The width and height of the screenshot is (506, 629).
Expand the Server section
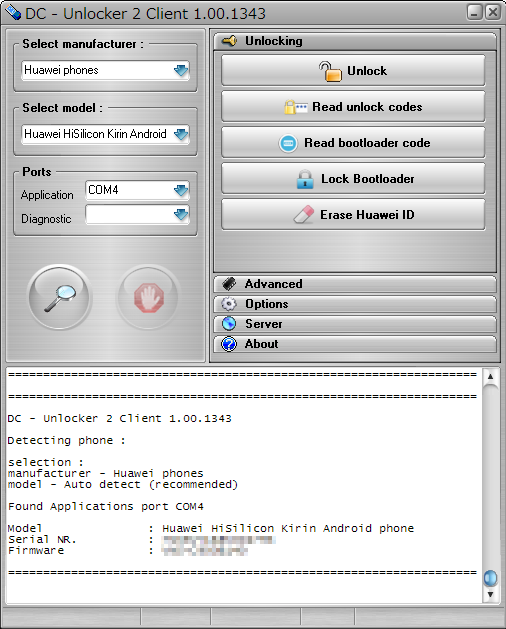[x=355, y=324]
